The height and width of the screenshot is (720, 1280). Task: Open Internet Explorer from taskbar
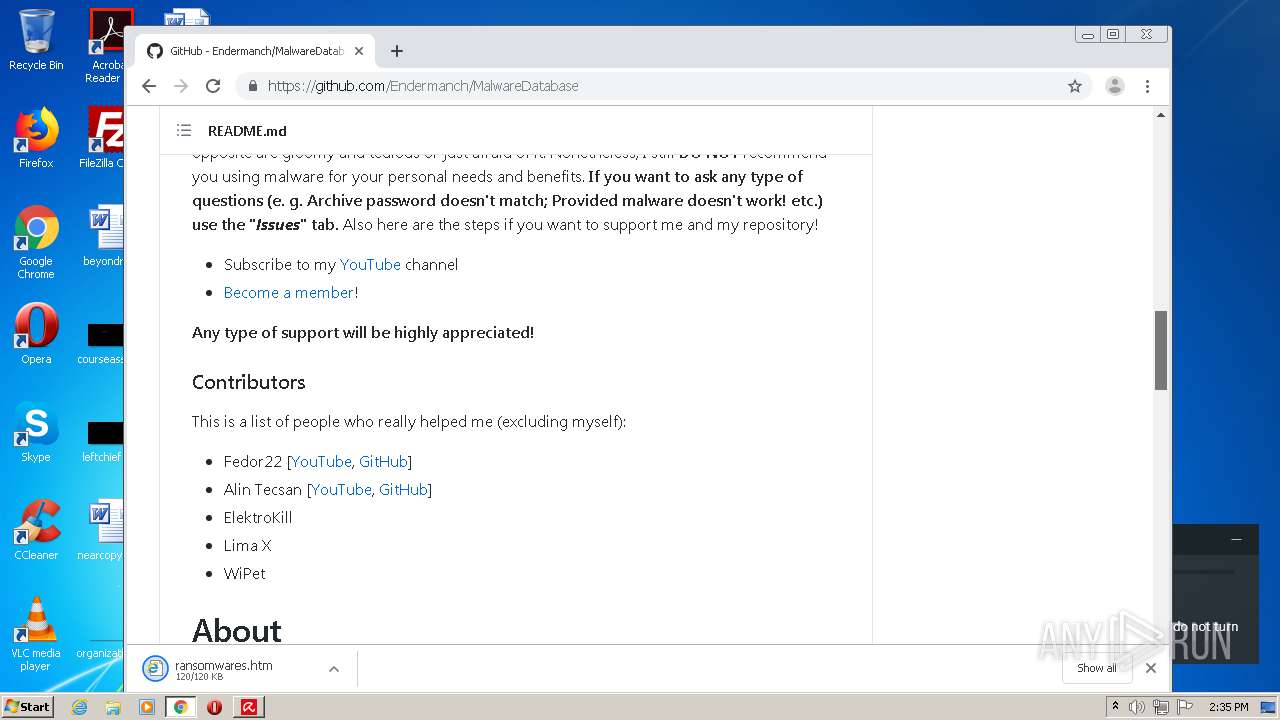pyautogui.click(x=79, y=707)
